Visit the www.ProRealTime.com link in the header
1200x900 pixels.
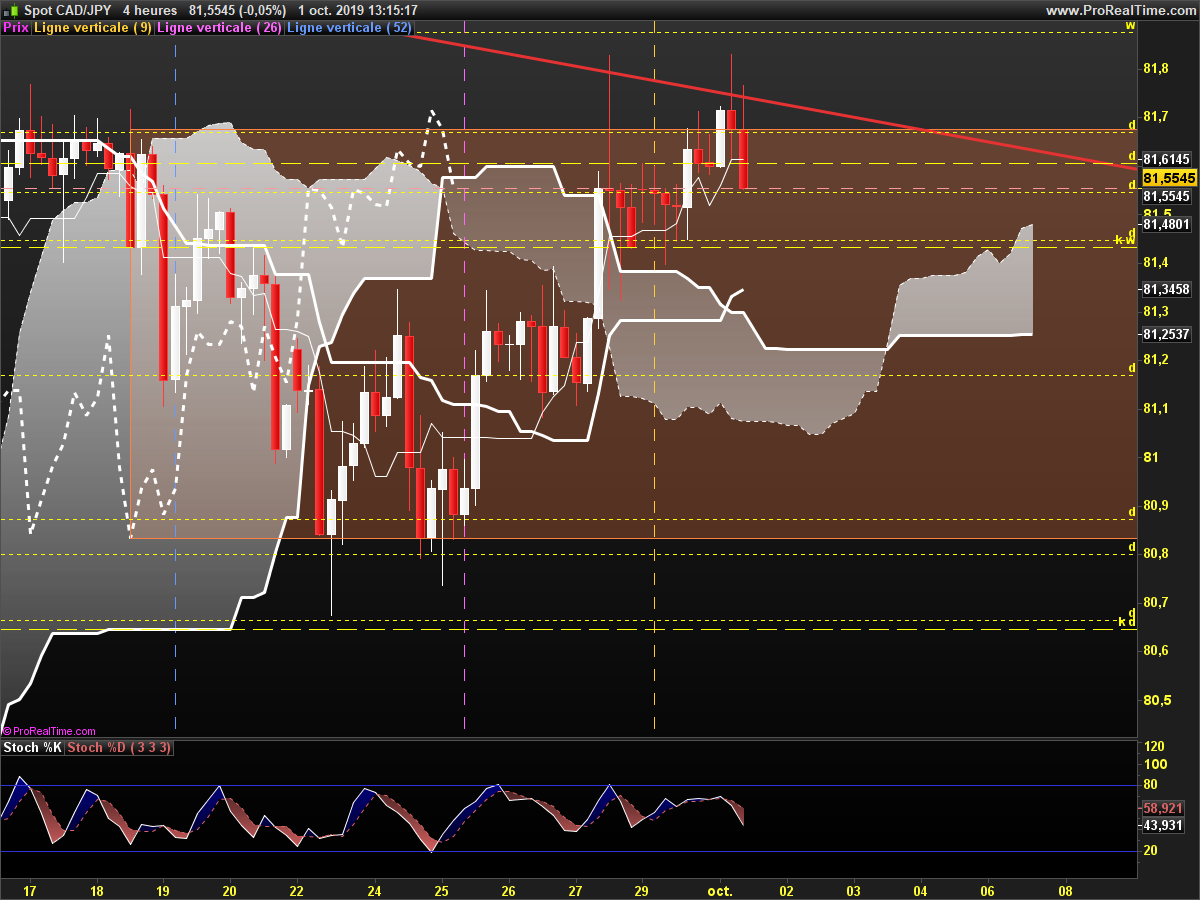pos(1119,10)
